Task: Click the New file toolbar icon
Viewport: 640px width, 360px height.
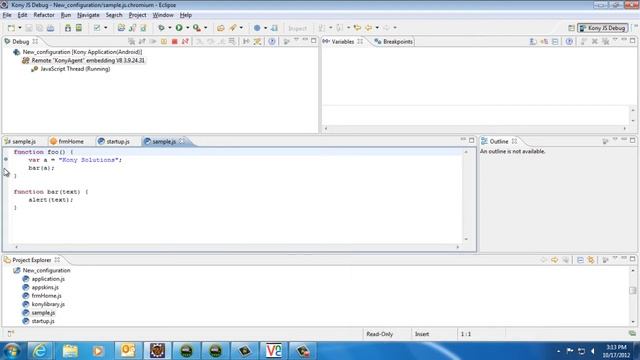Action: [11, 28]
